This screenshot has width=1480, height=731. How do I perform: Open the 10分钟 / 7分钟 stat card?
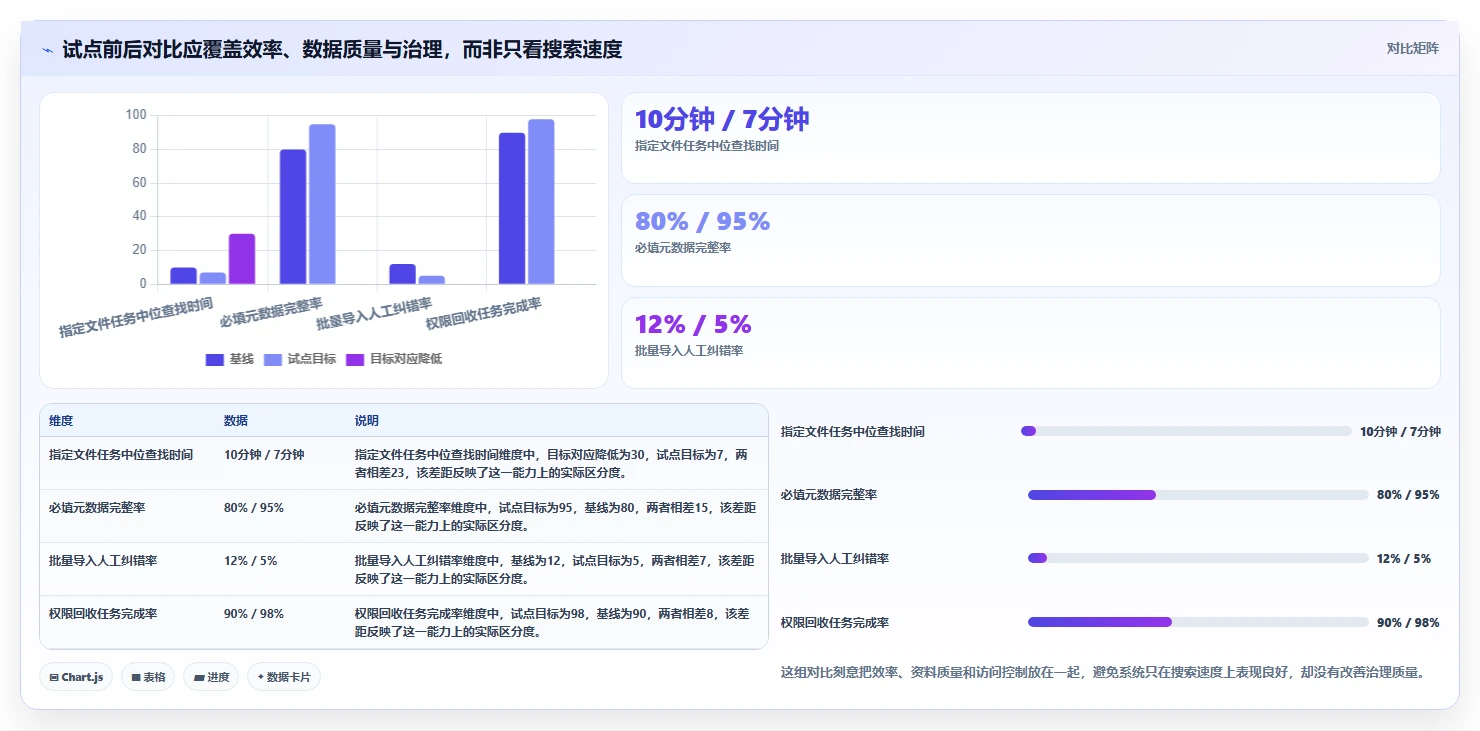(x=1031, y=138)
